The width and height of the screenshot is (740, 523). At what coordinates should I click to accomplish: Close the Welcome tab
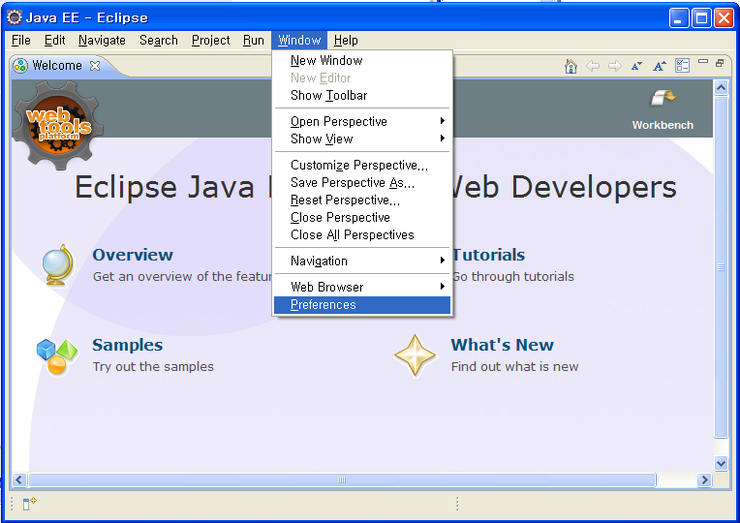[x=95, y=66]
